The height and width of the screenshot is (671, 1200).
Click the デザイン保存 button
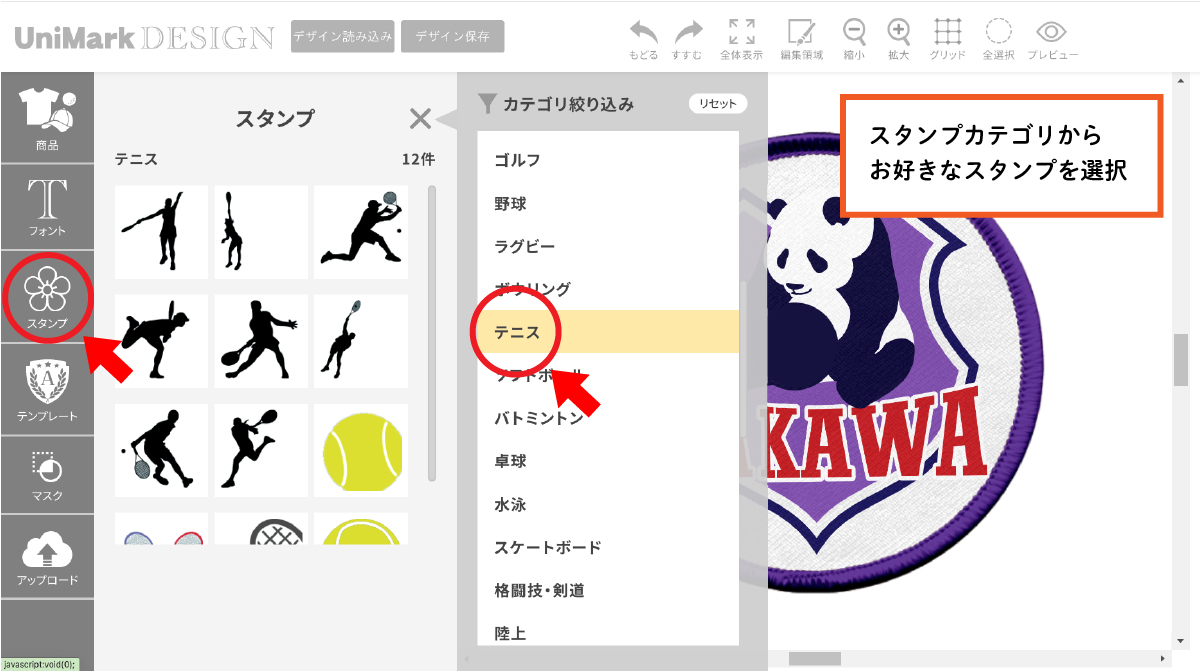(x=452, y=36)
